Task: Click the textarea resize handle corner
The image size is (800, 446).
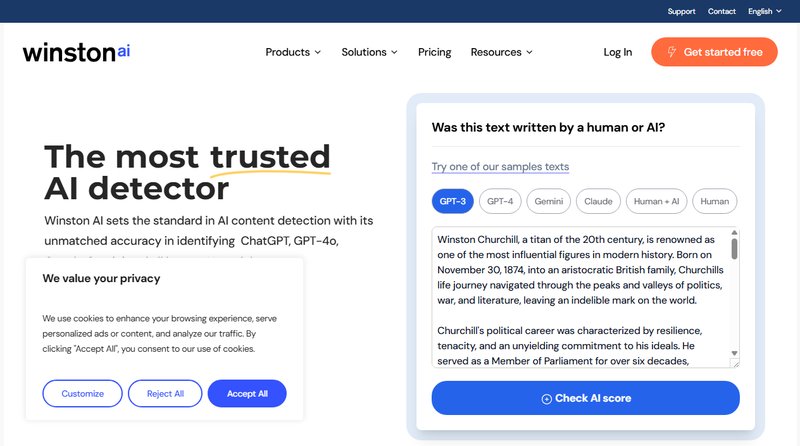Action: pyautogui.click(x=735, y=363)
